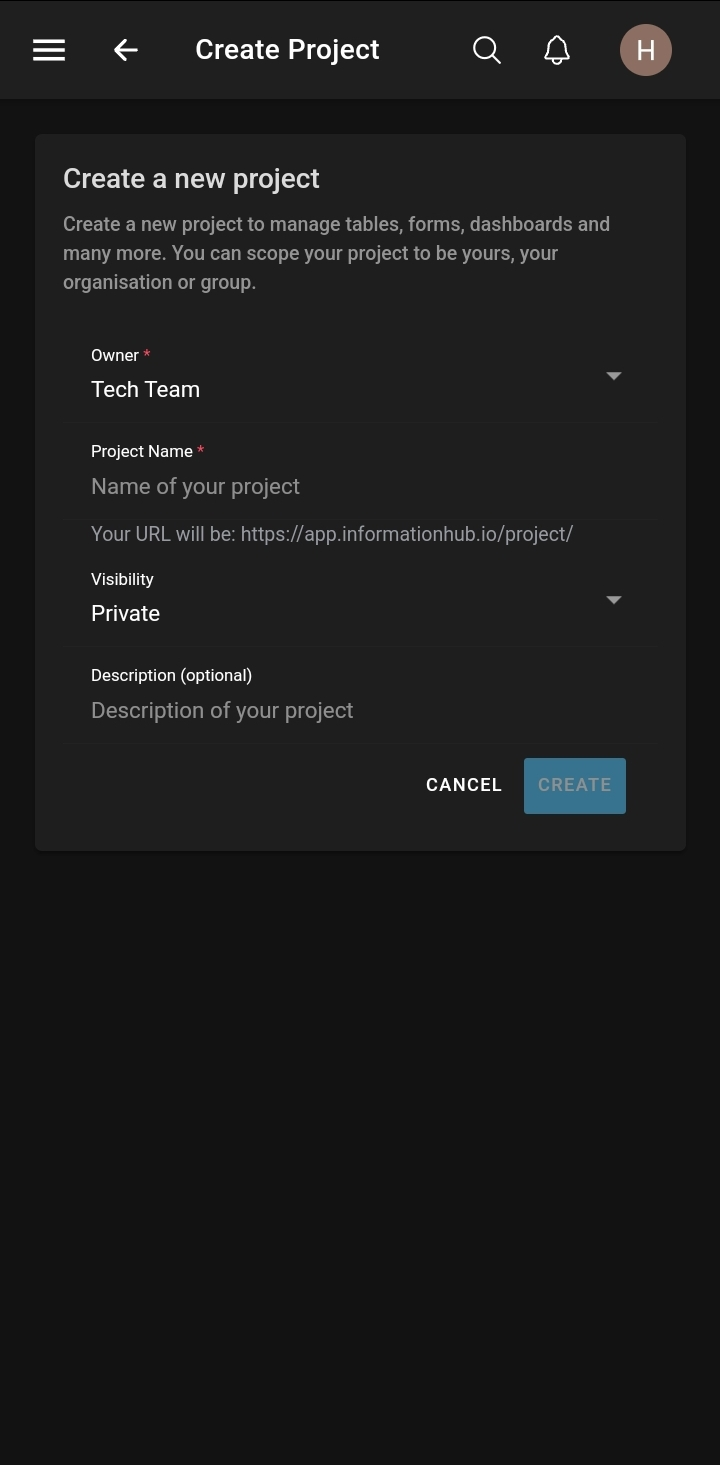Click the "Description (optional)" label
This screenshot has height=1465, width=720.
171,675
